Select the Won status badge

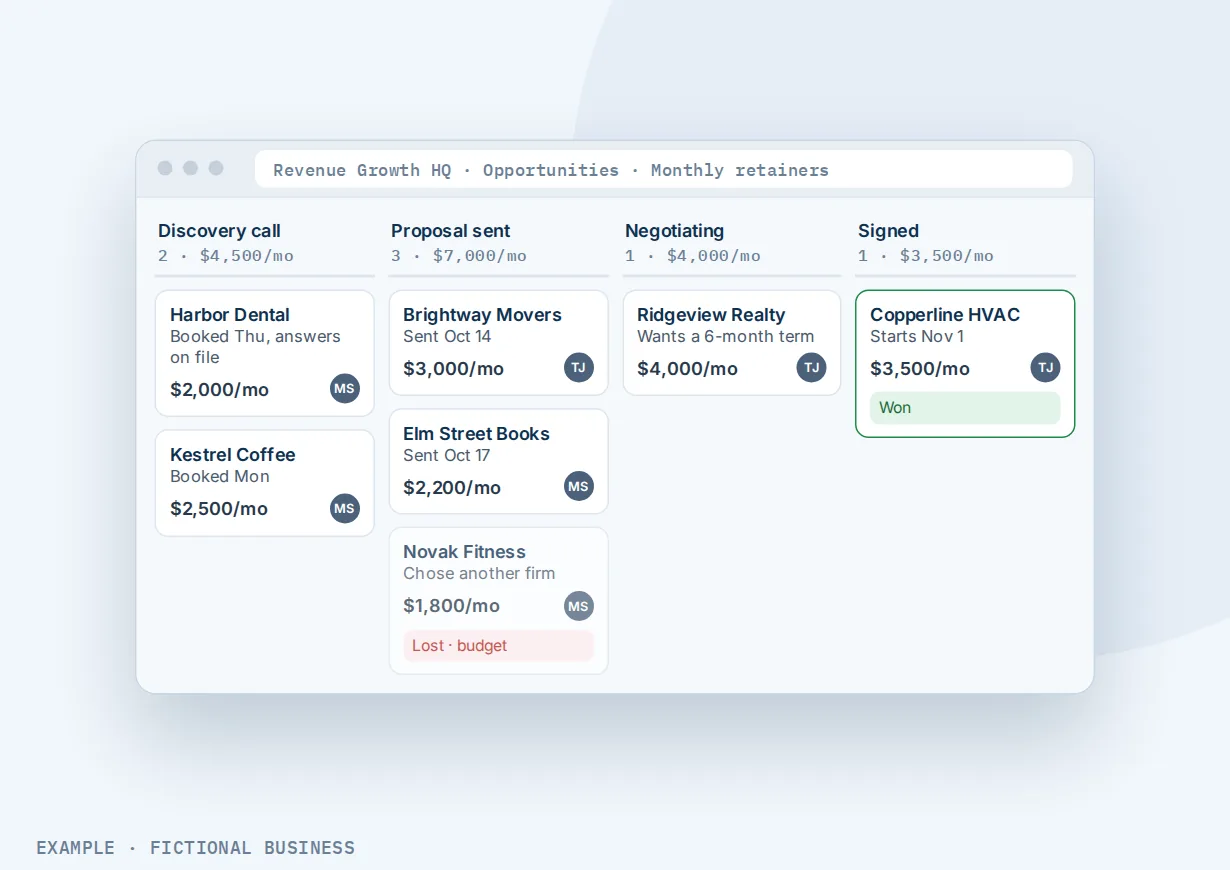point(965,408)
